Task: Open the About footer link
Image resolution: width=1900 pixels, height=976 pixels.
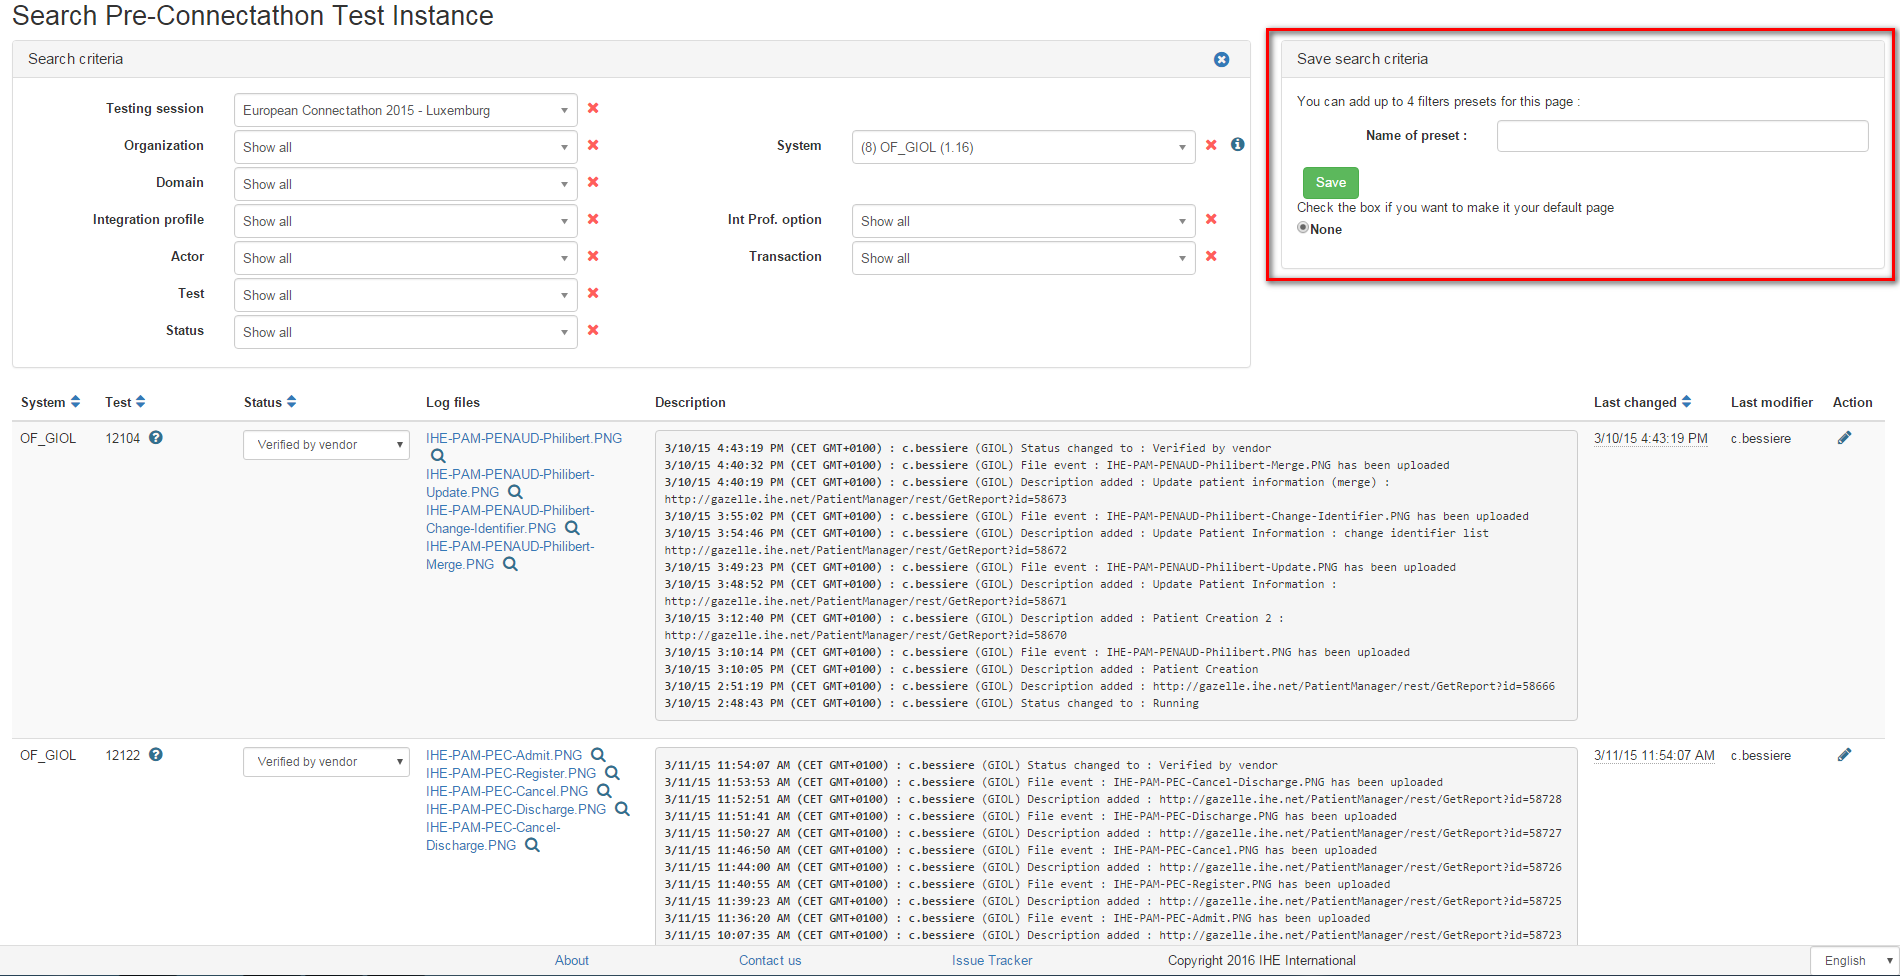Action: [x=572, y=960]
